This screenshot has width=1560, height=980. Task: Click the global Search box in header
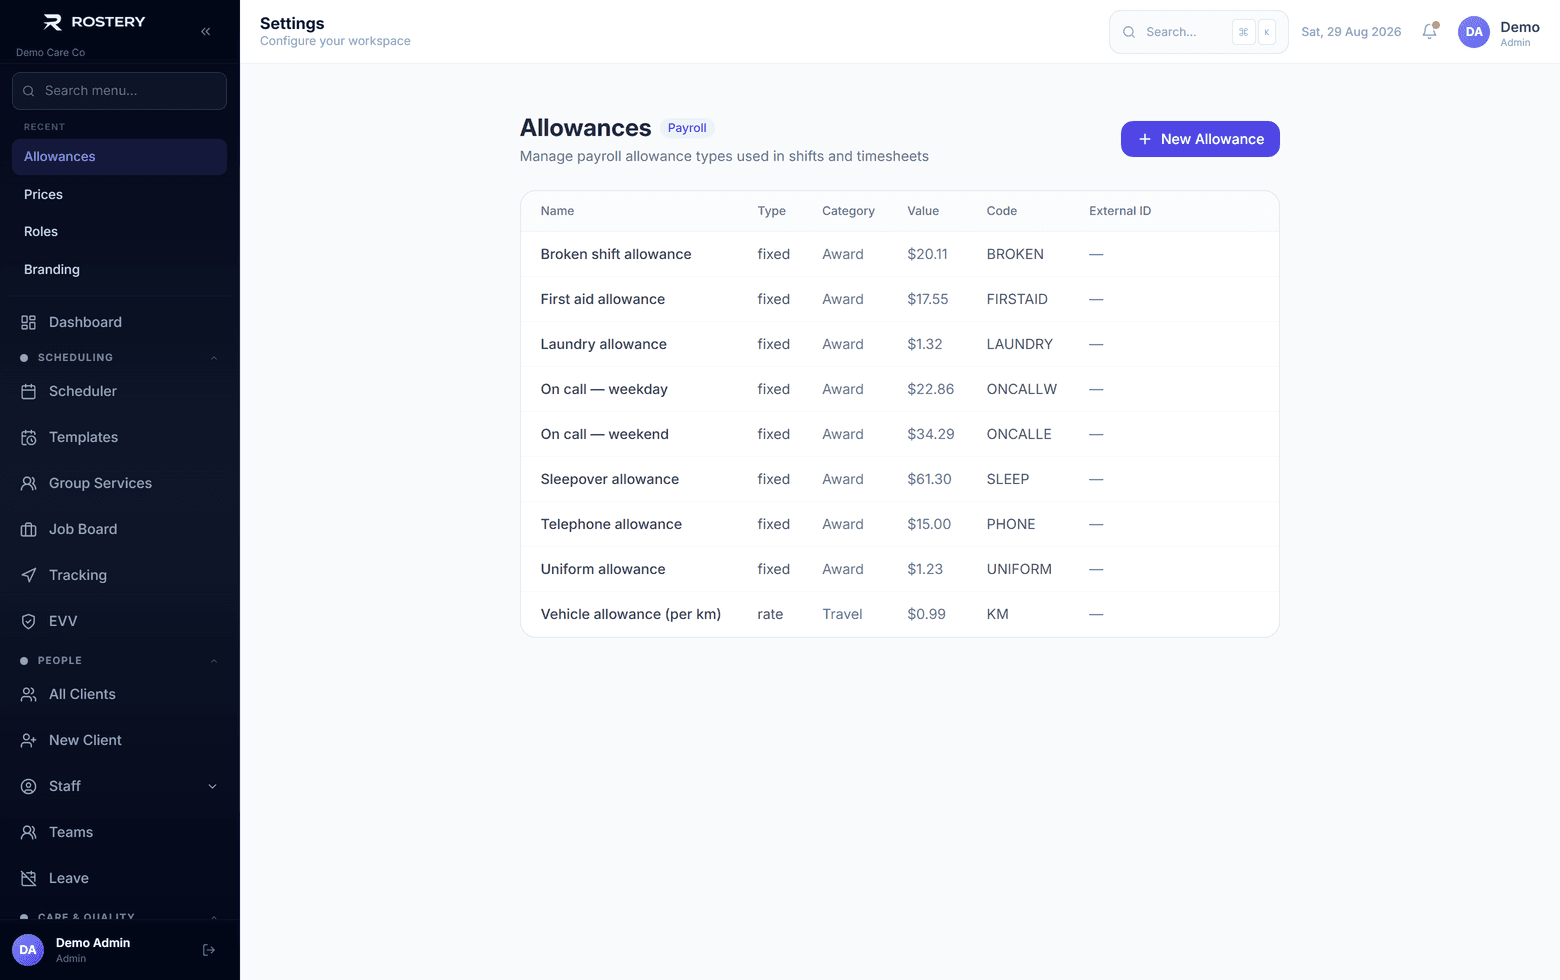click(x=1198, y=32)
